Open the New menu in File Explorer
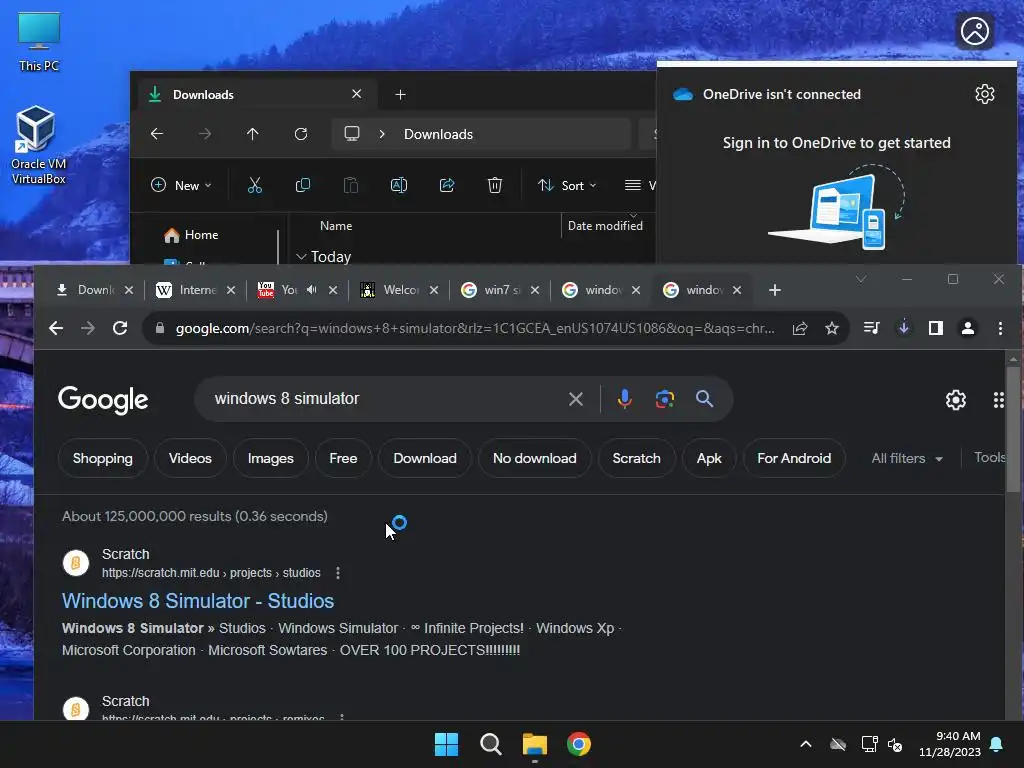Viewport: 1024px width, 768px height. [x=181, y=185]
